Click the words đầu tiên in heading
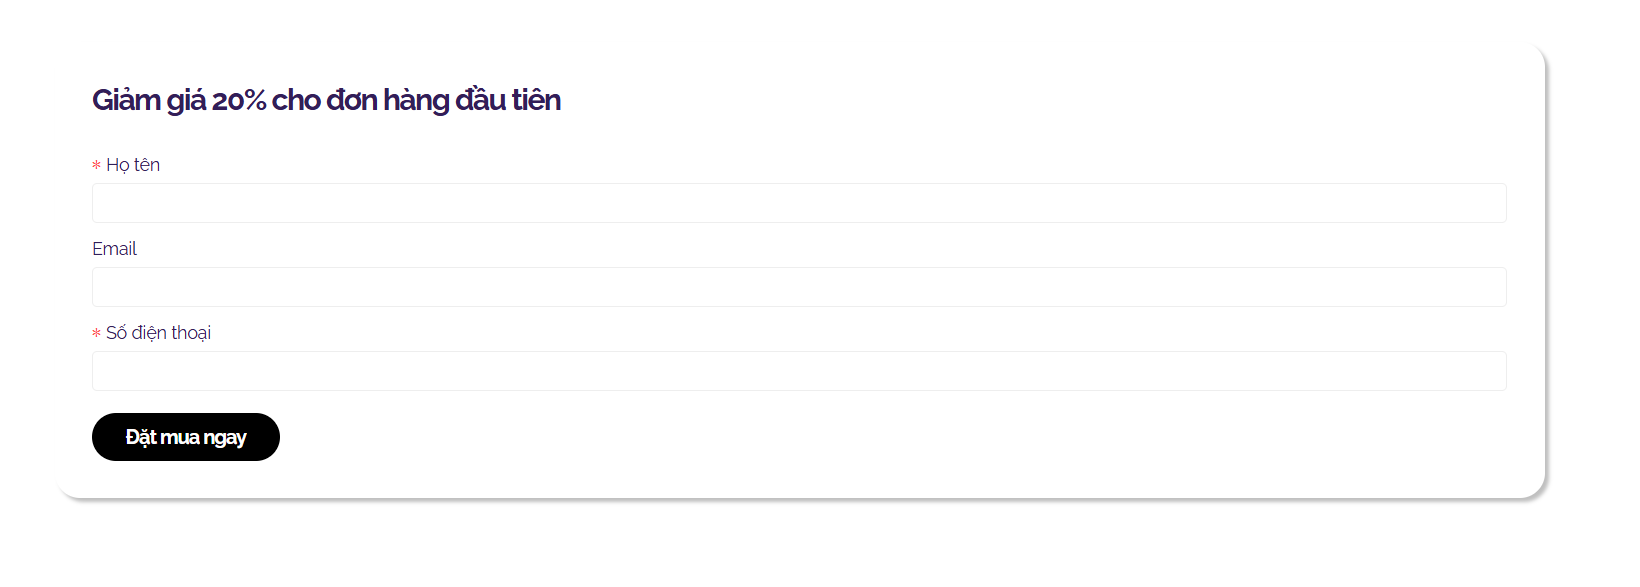The width and height of the screenshot is (1640, 587). 508,100
